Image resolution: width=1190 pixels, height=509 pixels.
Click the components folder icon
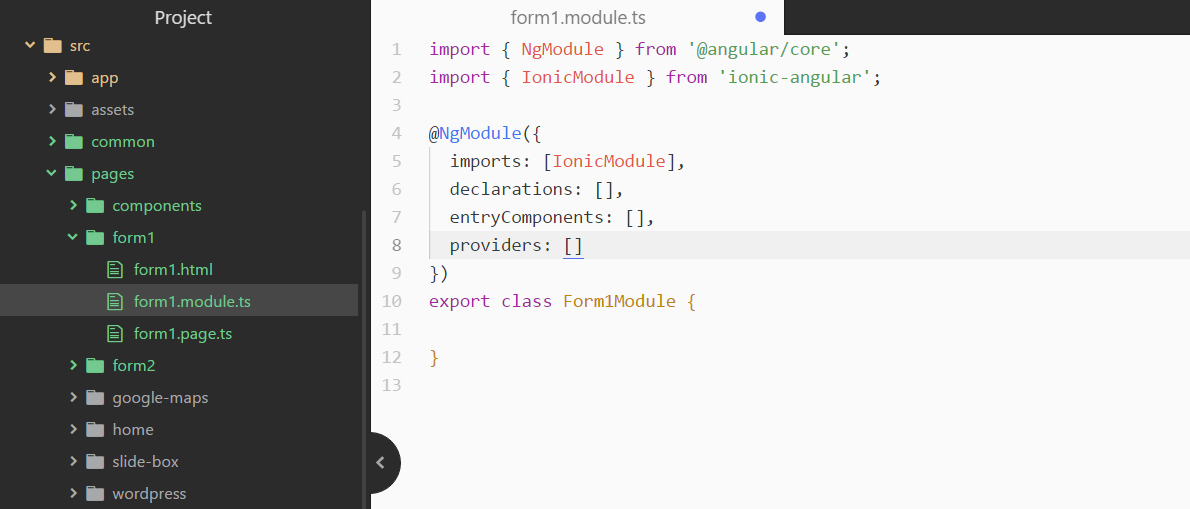pos(95,206)
